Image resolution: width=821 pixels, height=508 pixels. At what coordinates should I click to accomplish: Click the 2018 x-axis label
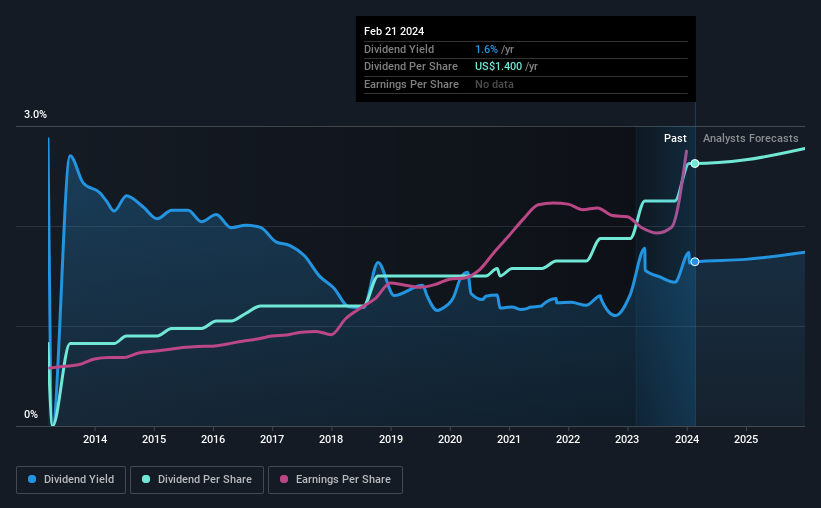pyautogui.click(x=331, y=439)
